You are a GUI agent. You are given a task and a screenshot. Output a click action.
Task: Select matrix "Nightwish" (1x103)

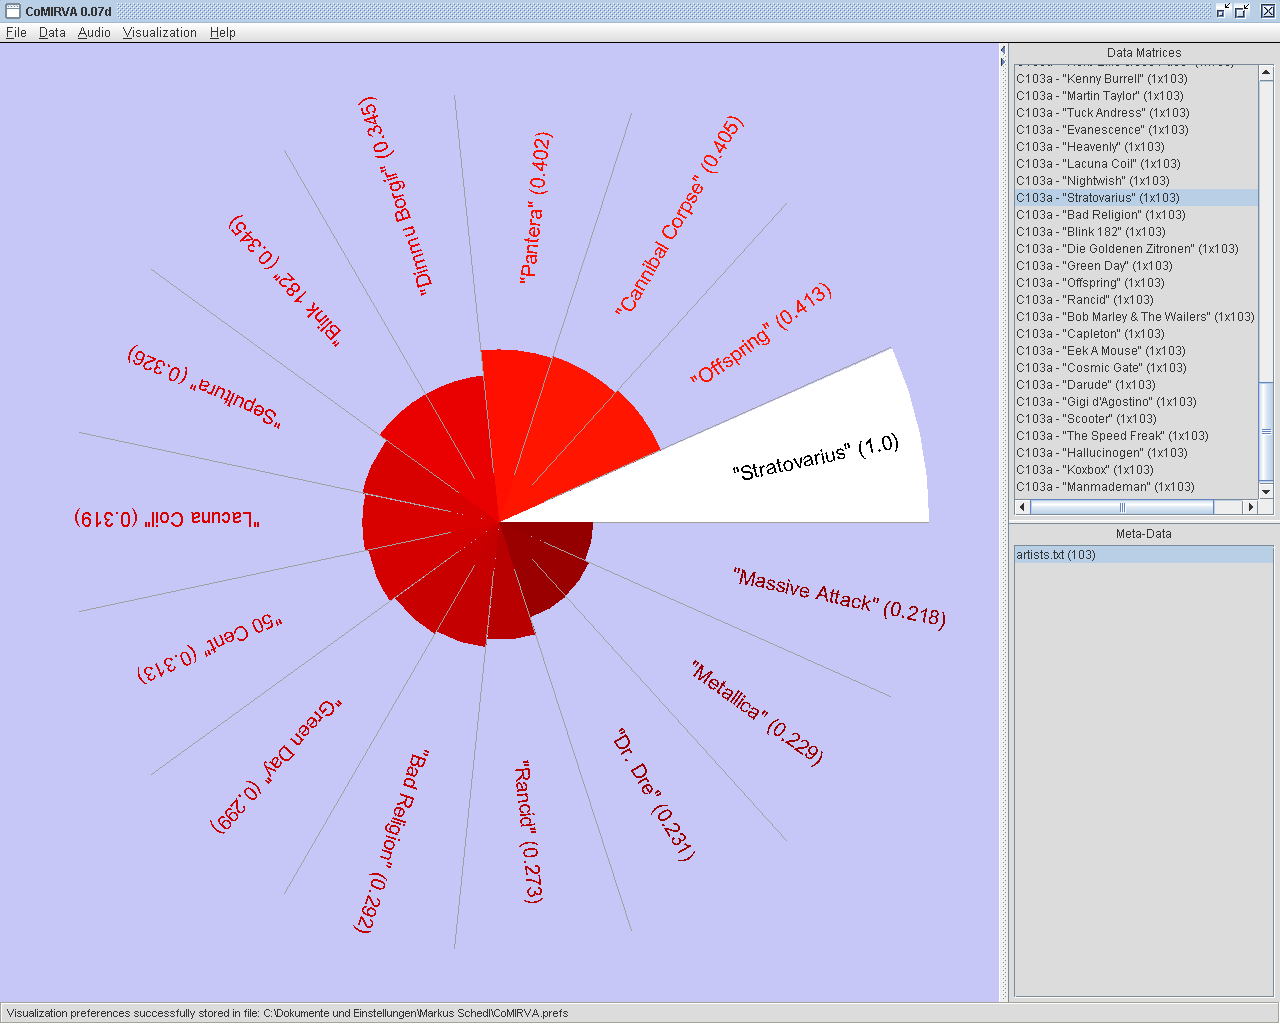coord(1136,181)
